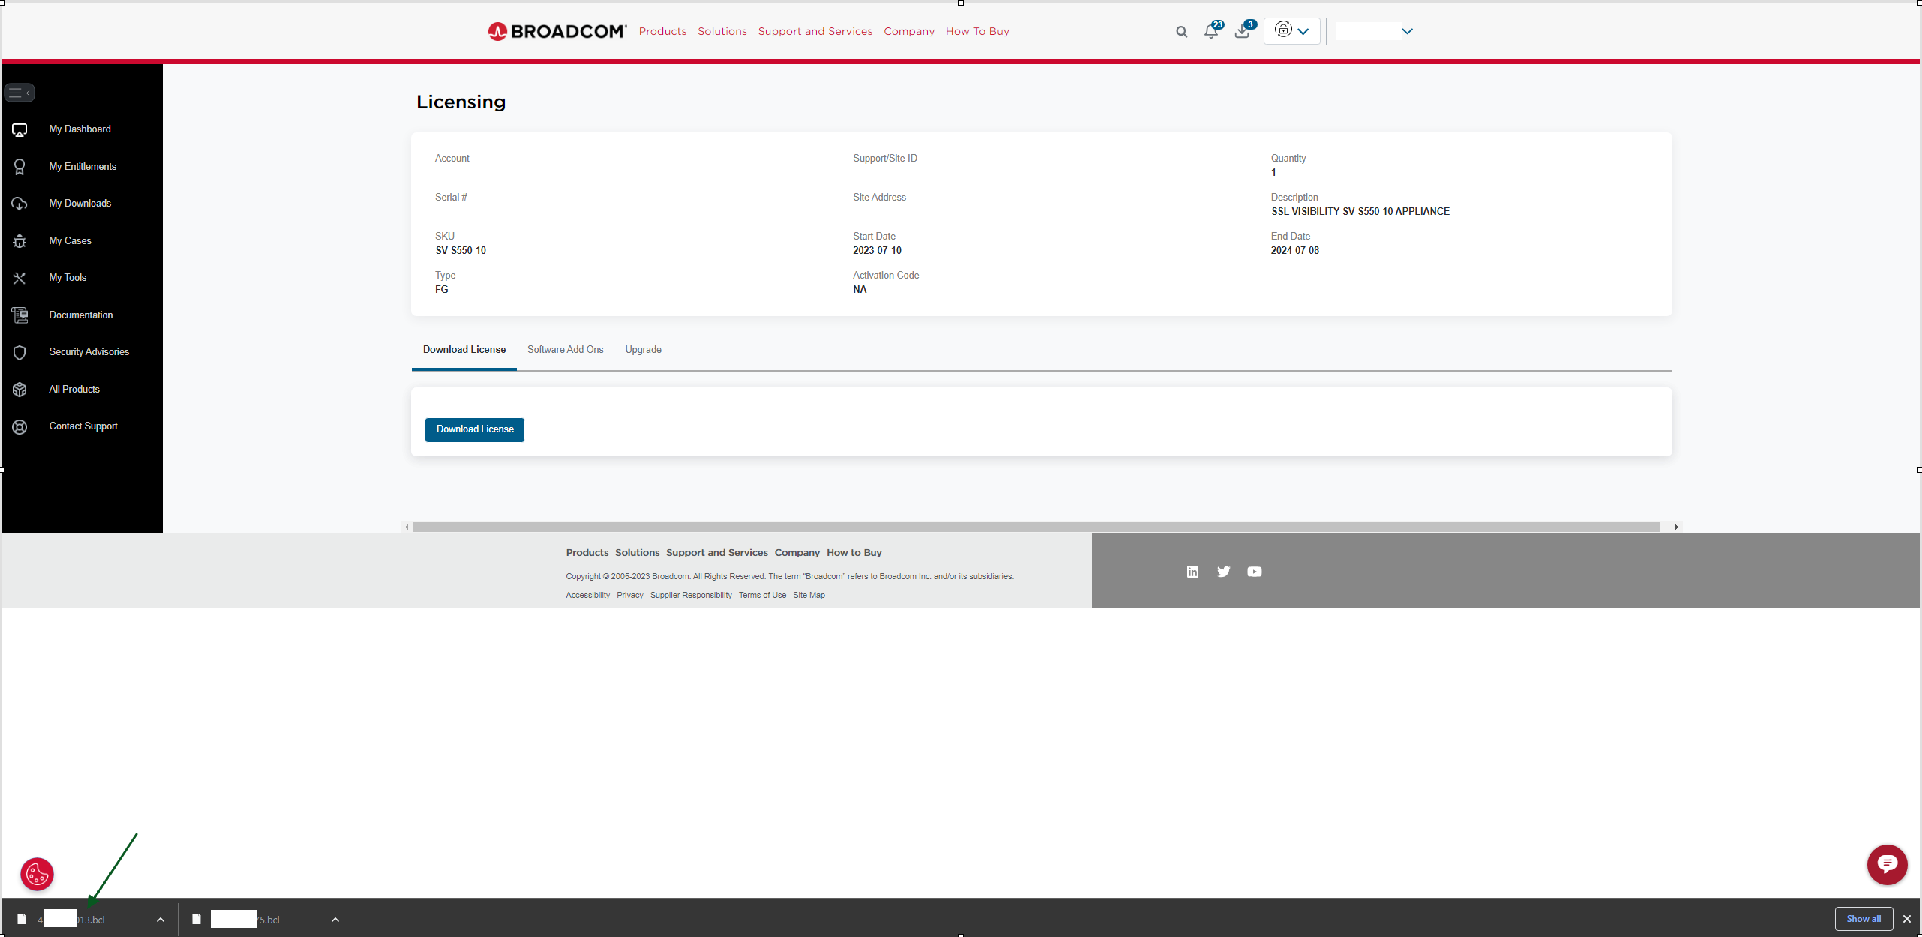Click the My Tools wrench icon
1922x937 pixels.
[20, 278]
